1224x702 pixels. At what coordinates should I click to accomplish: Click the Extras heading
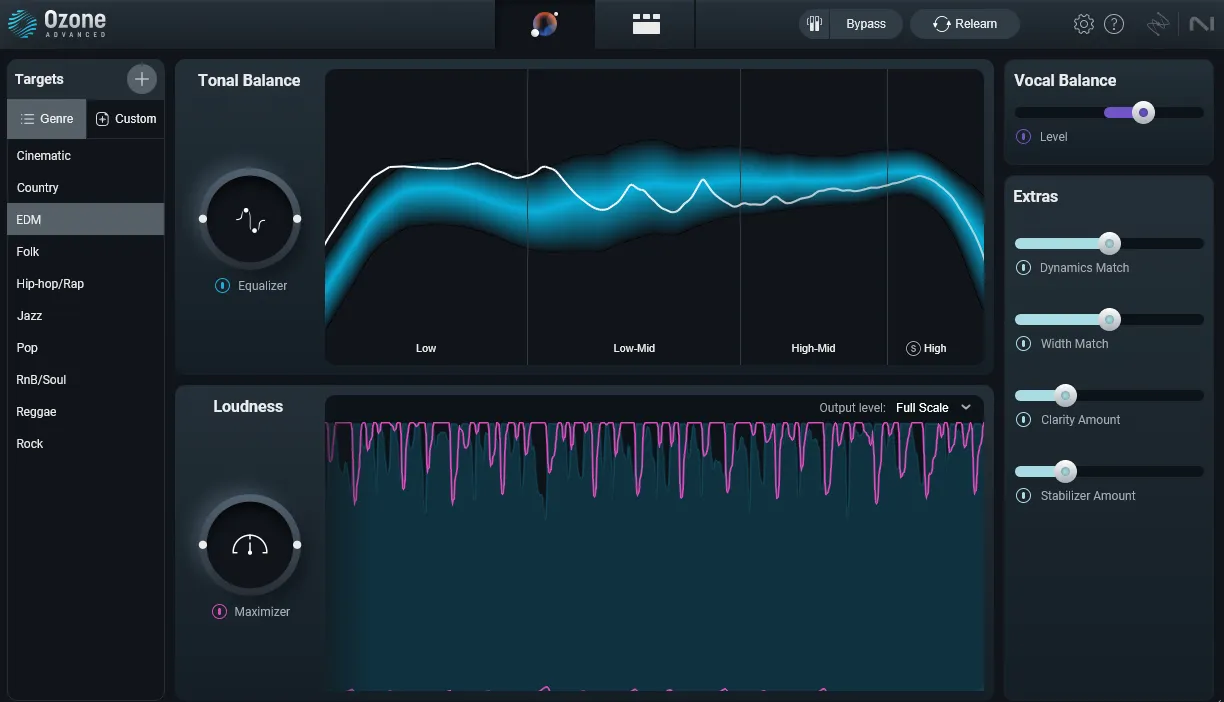[1036, 197]
